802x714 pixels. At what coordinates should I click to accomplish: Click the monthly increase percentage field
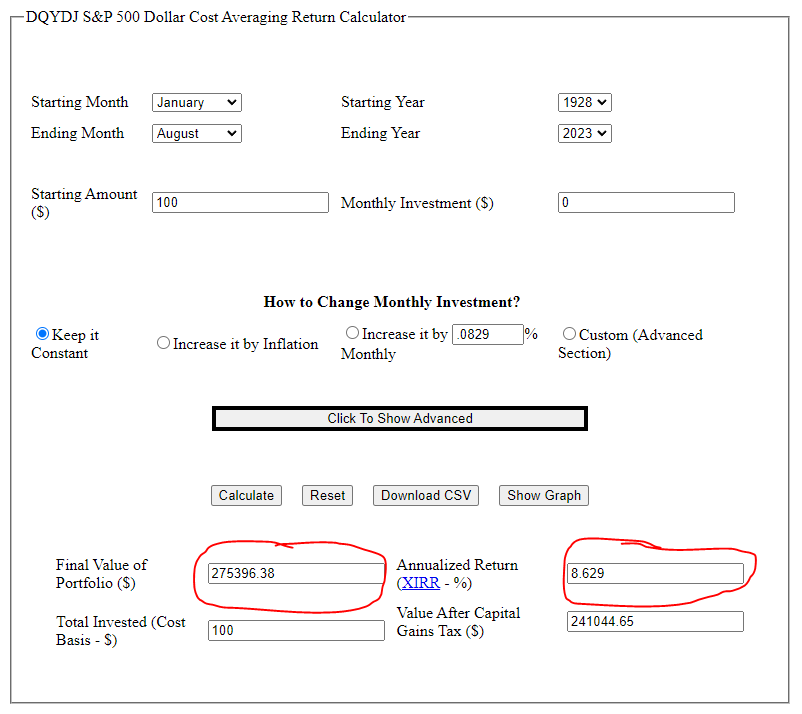point(488,334)
